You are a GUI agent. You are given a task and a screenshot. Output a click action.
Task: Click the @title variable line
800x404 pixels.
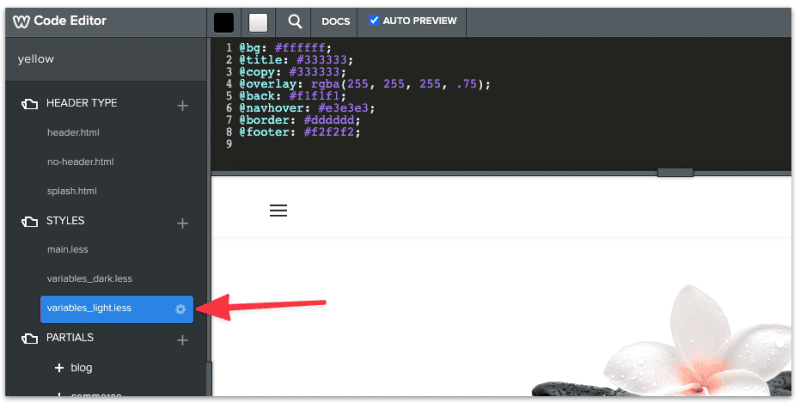(x=296, y=60)
